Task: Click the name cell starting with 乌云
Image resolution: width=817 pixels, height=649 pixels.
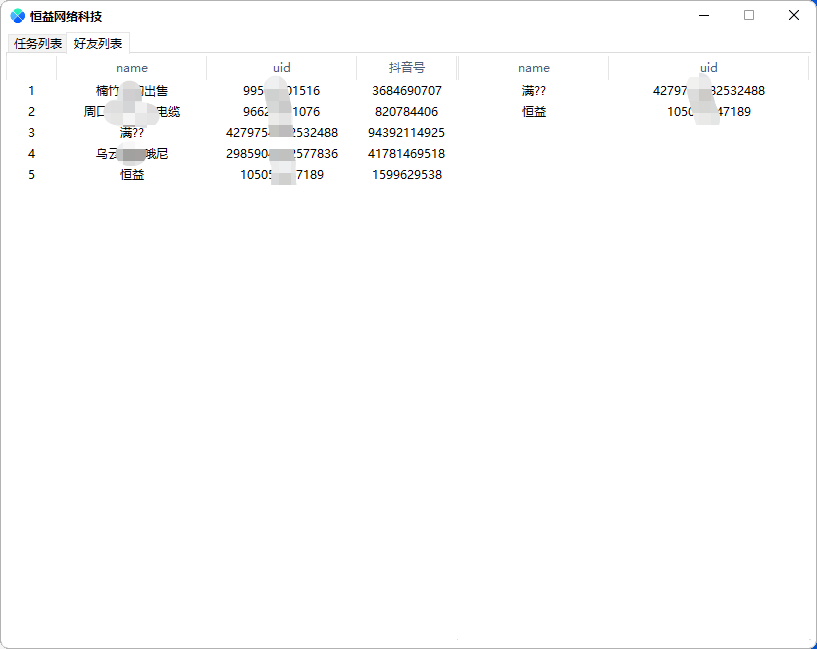Action: pos(132,154)
